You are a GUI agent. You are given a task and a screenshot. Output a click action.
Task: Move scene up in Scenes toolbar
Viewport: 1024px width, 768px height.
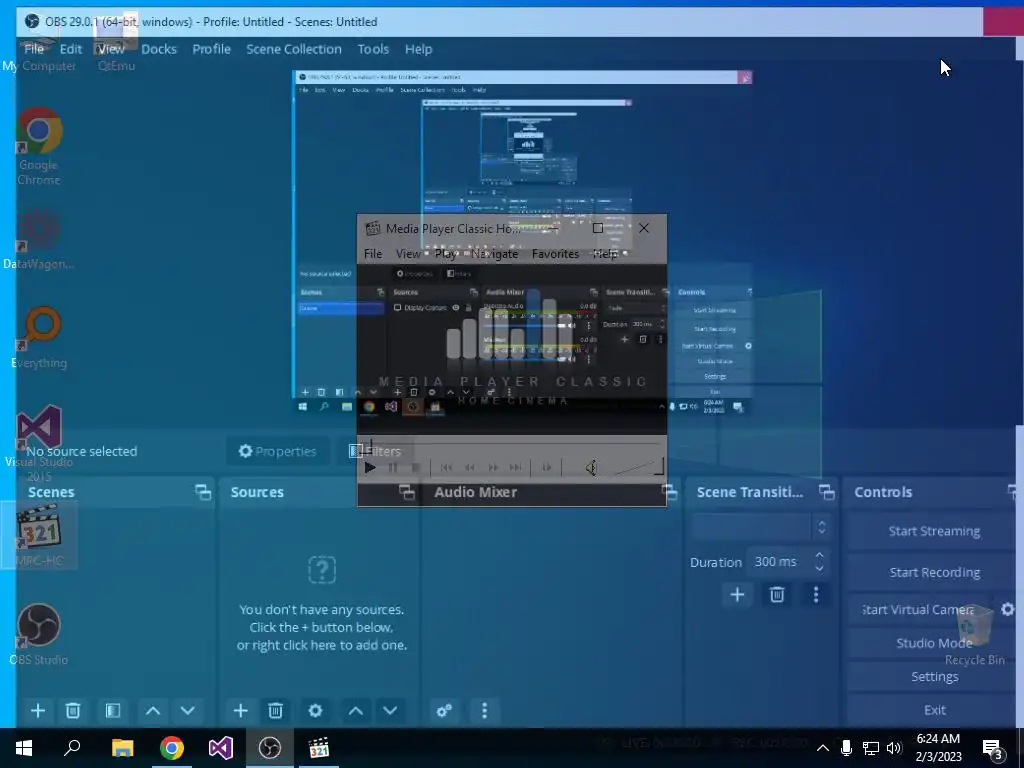(153, 711)
